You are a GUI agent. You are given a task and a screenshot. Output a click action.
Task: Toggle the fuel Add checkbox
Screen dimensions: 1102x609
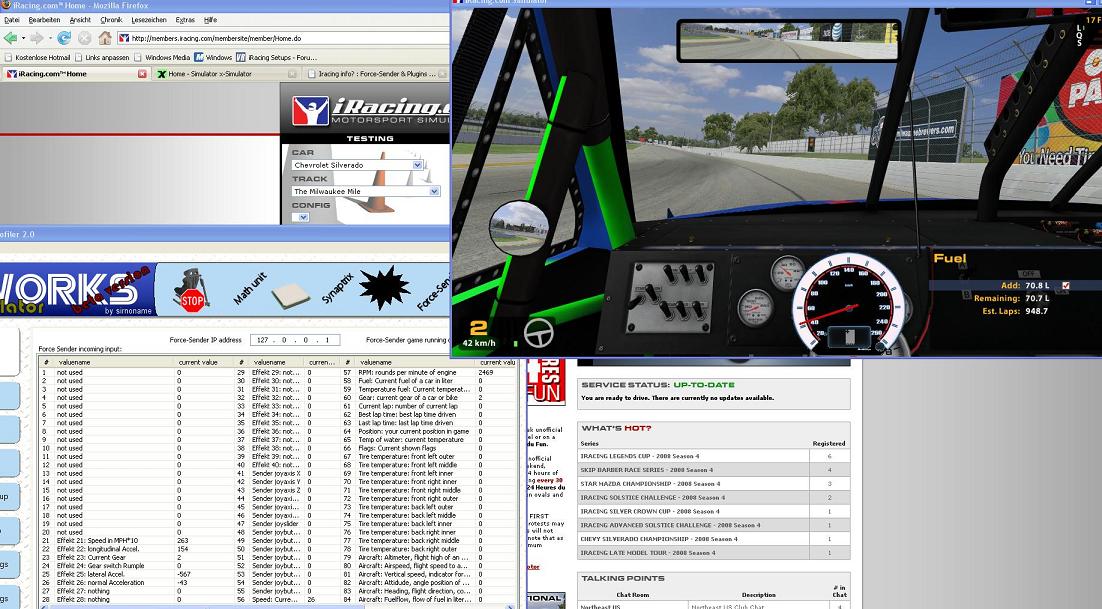tap(1066, 286)
